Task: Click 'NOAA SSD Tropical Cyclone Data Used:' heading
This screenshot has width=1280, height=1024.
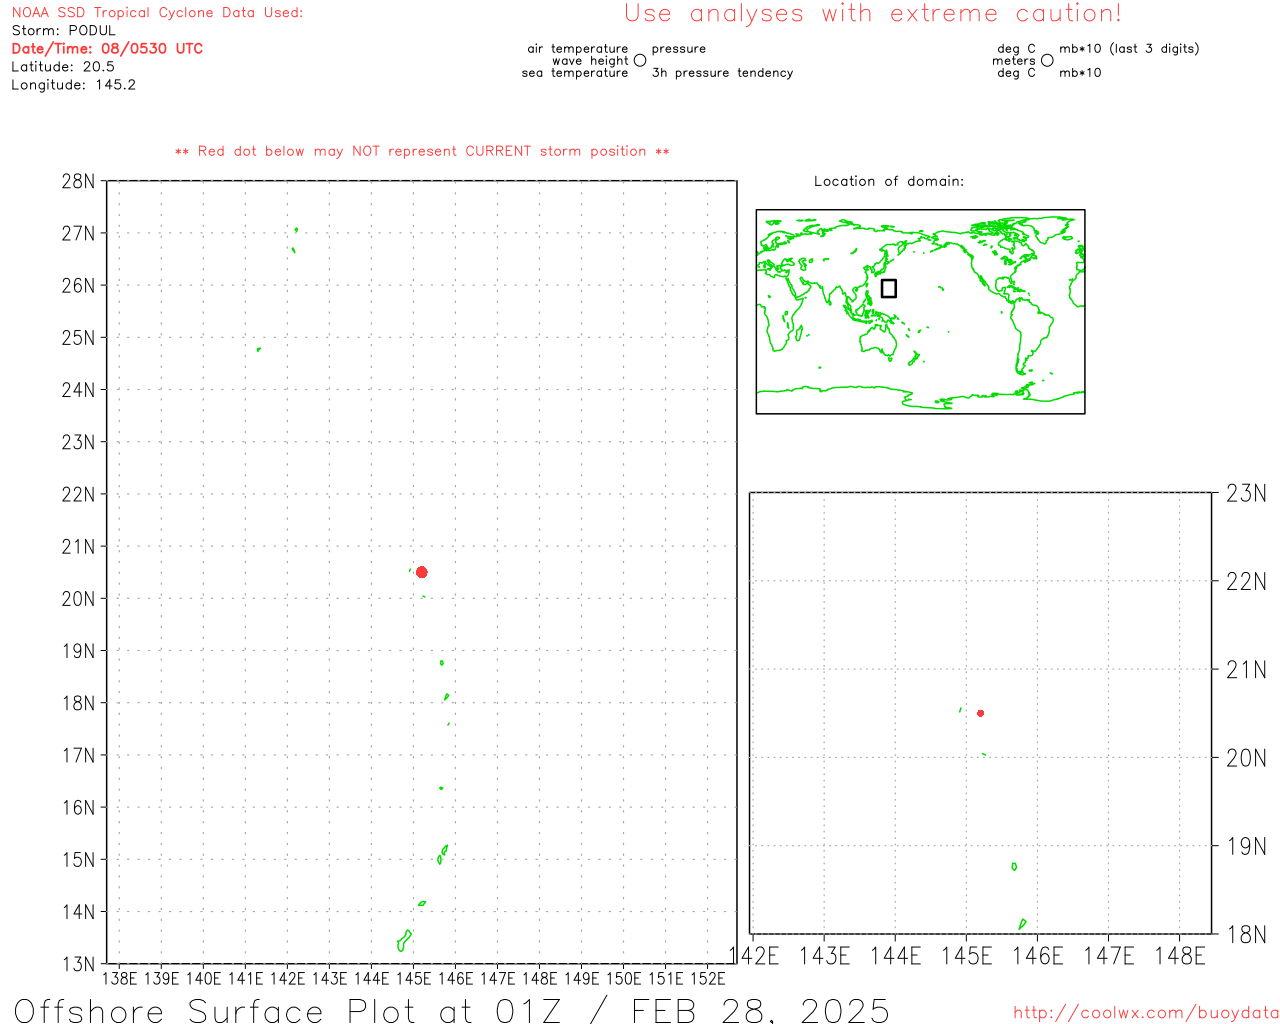Action: pyautogui.click(x=157, y=13)
